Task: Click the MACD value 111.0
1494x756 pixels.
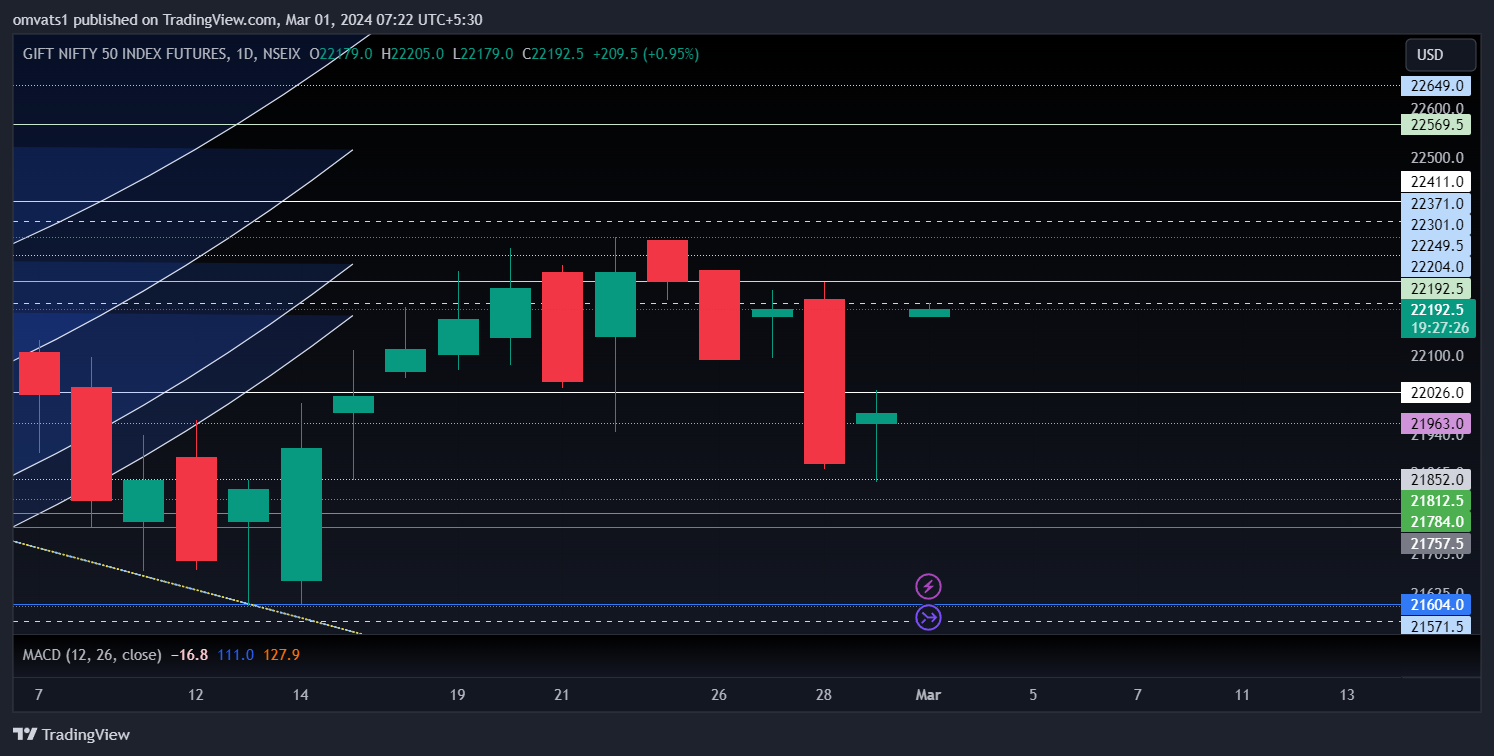Action: pyautogui.click(x=235, y=655)
